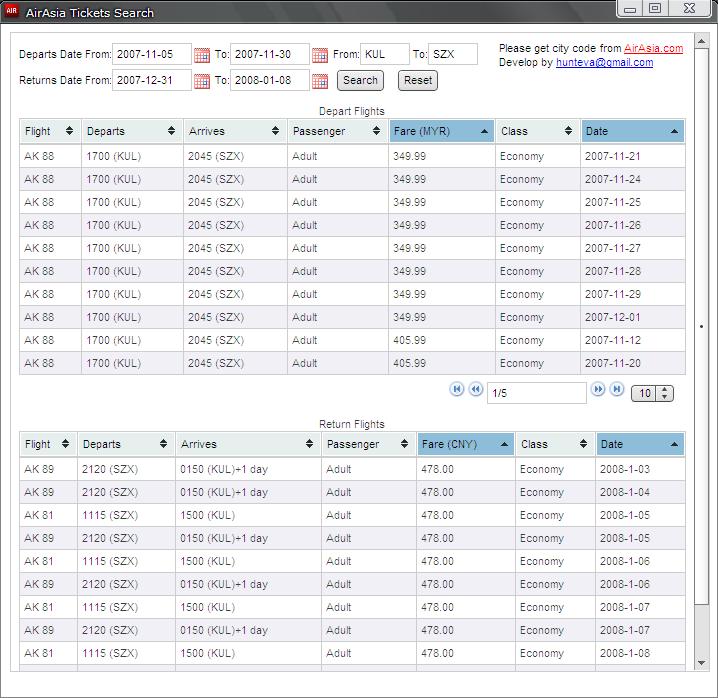Click the page number field showing 1/5
This screenshot has width=718, height=698.
(x=537, y=393)
